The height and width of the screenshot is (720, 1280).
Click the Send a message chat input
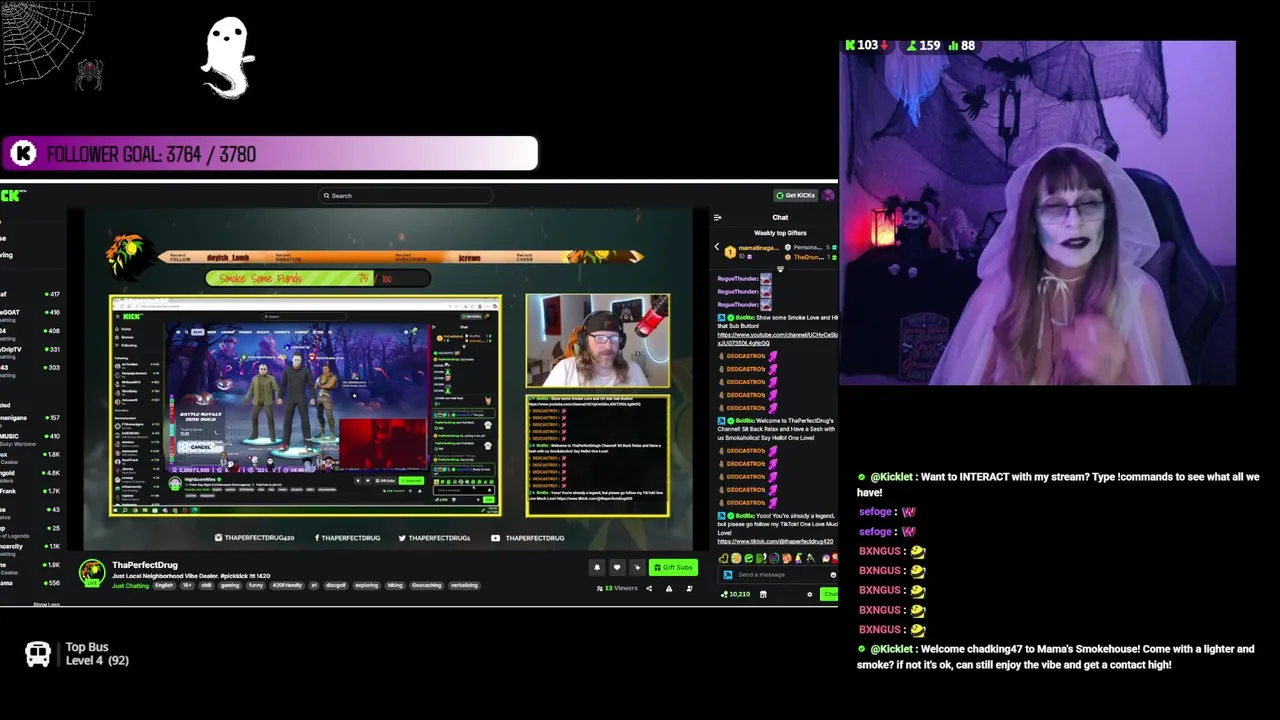coord(780,575)
